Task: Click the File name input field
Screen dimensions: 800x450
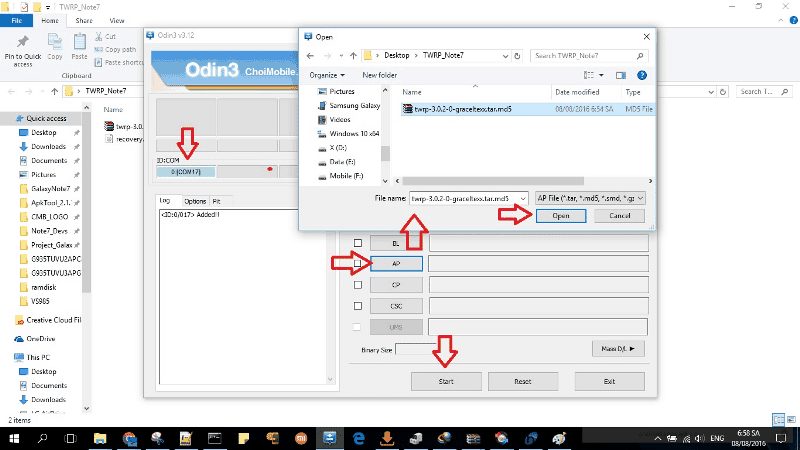Action: (x=465, y=198)
